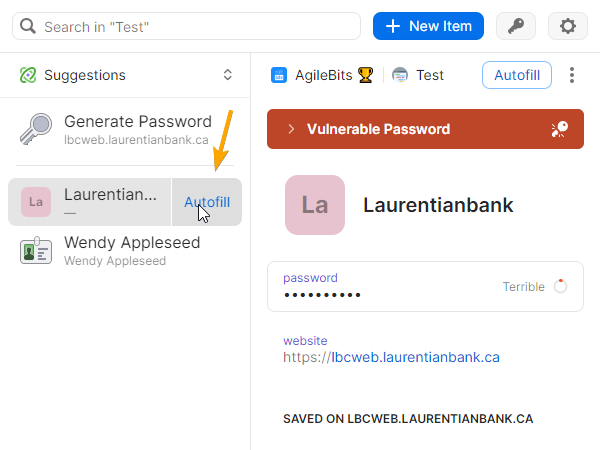Click the Suggestions link icon
The width and height of the screenshot is (600, 450).
point(28,75)
